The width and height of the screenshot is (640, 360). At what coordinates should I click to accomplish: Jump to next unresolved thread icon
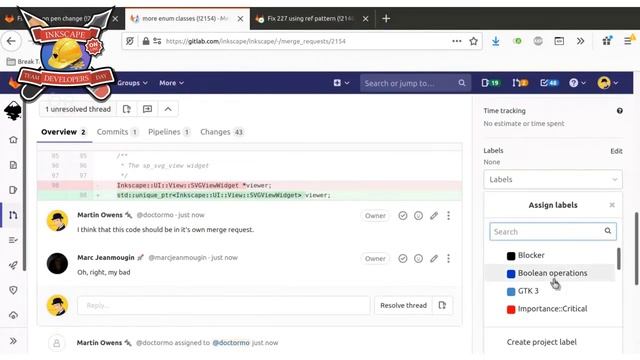pos(147,109)
